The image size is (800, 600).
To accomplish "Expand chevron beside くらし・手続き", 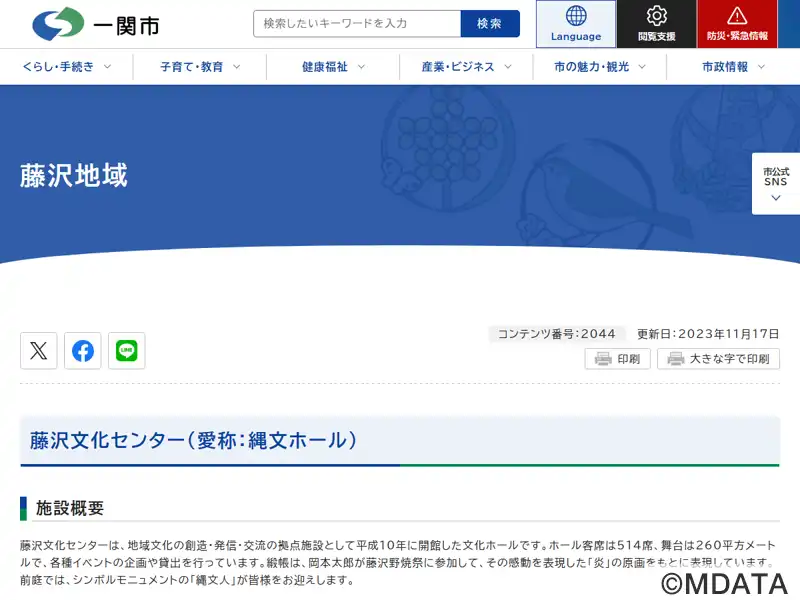I will (x=107, y=66).
